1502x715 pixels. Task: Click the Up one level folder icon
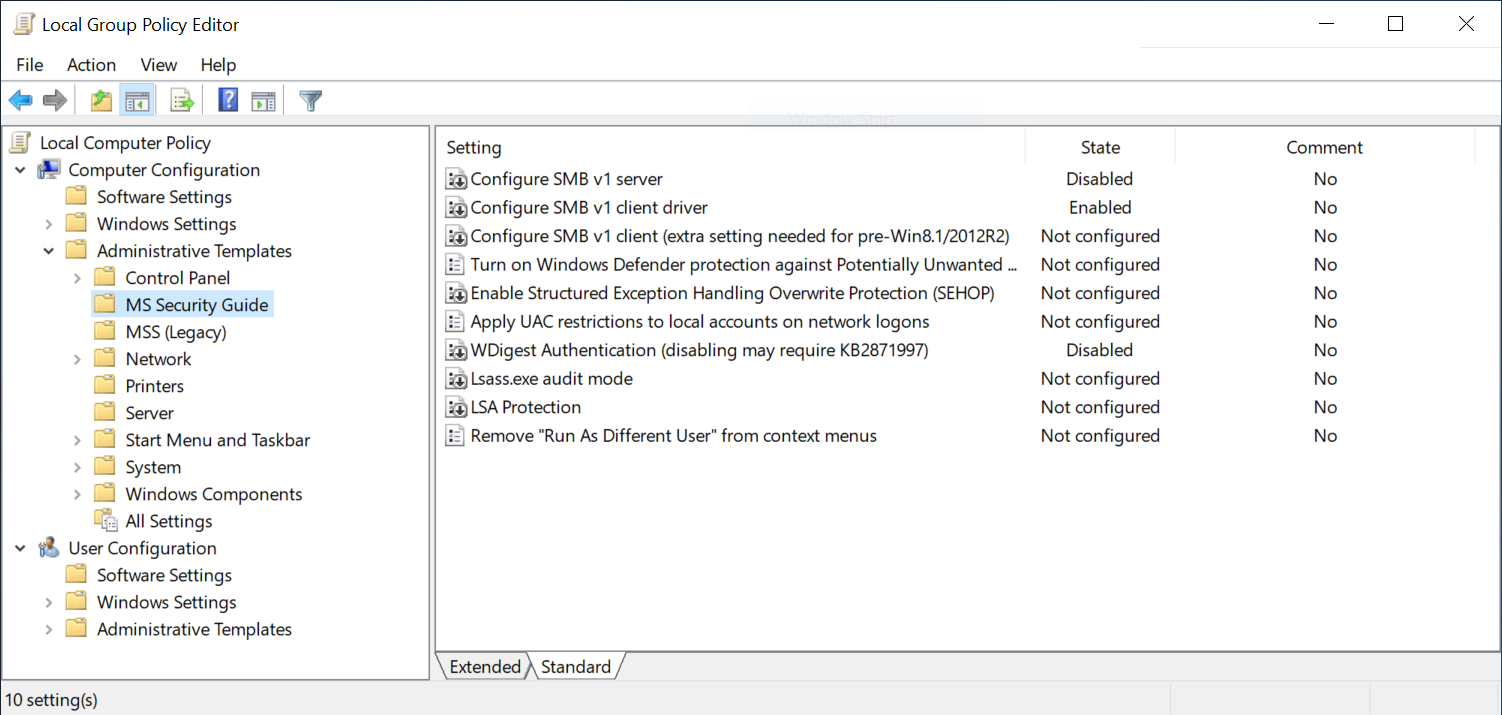tap(99, 99)
